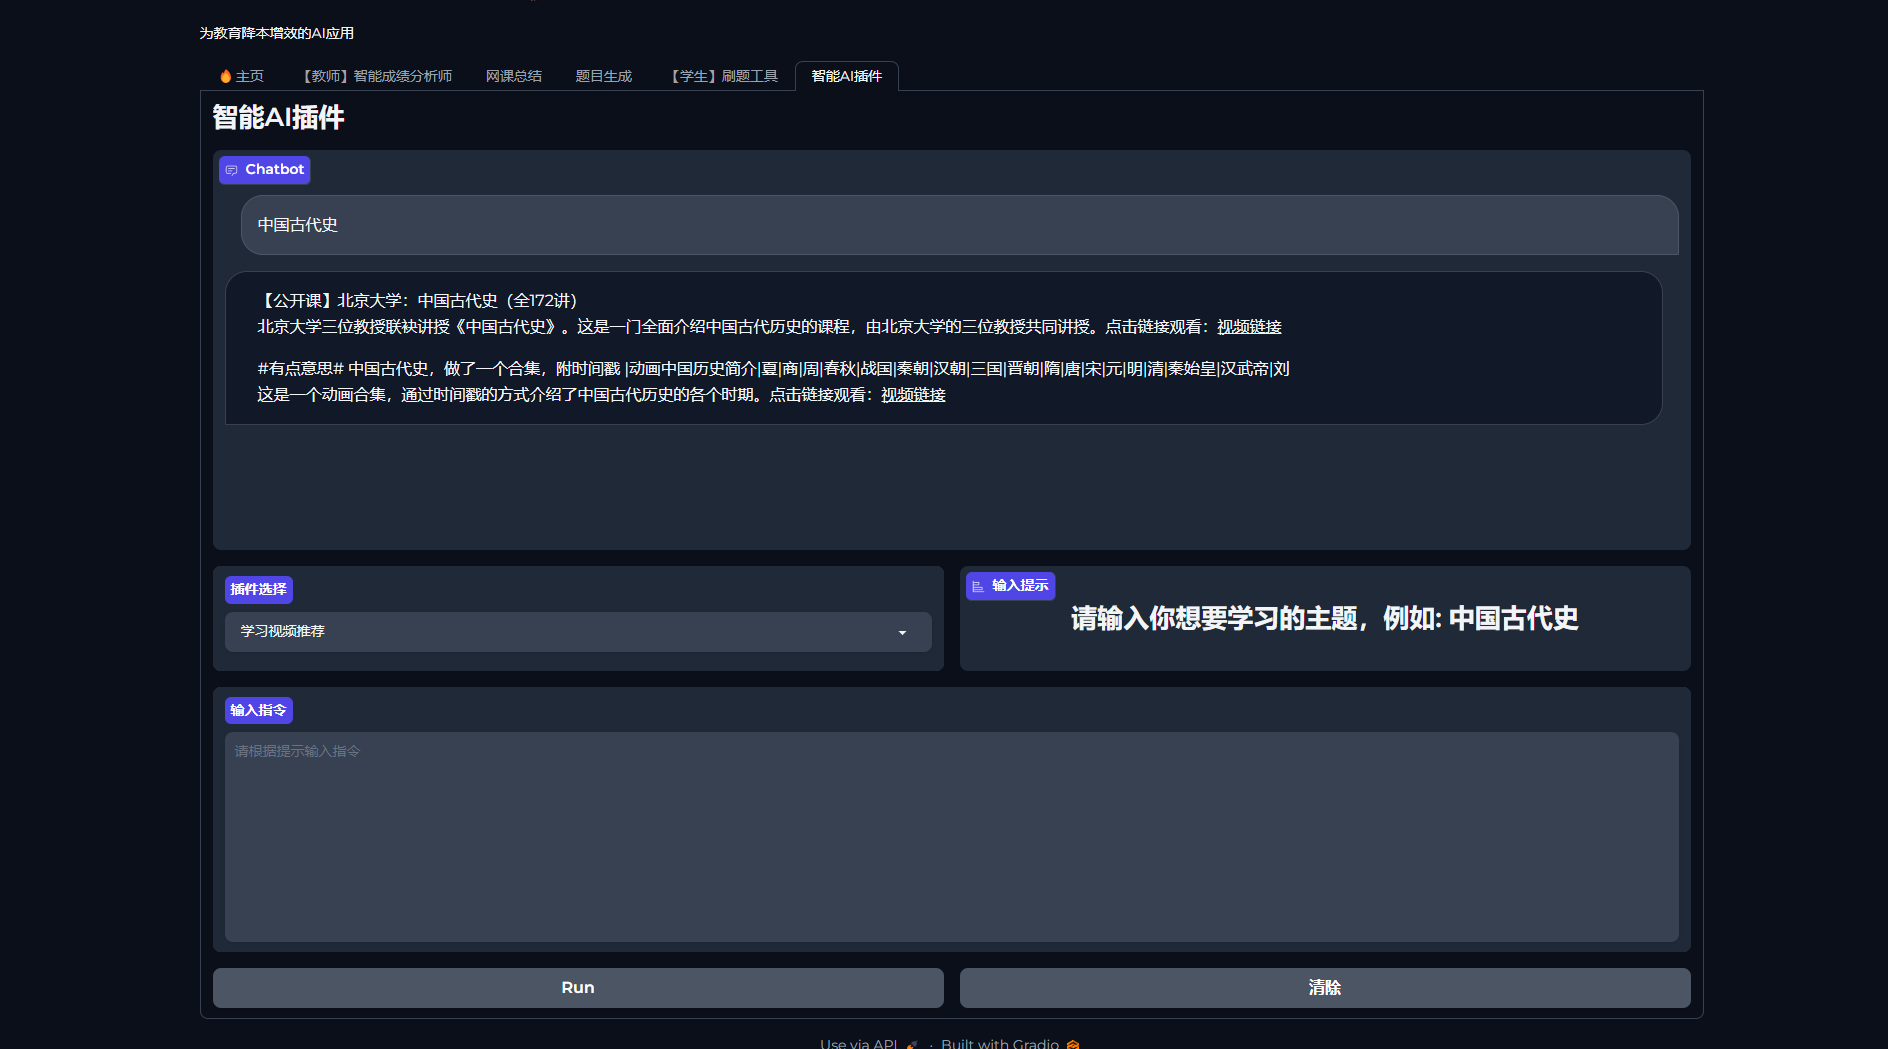The width and height of the screenshot is (1888, 1049).
Task: Open the first 视频链接 link
Action: coord(1248,327)
